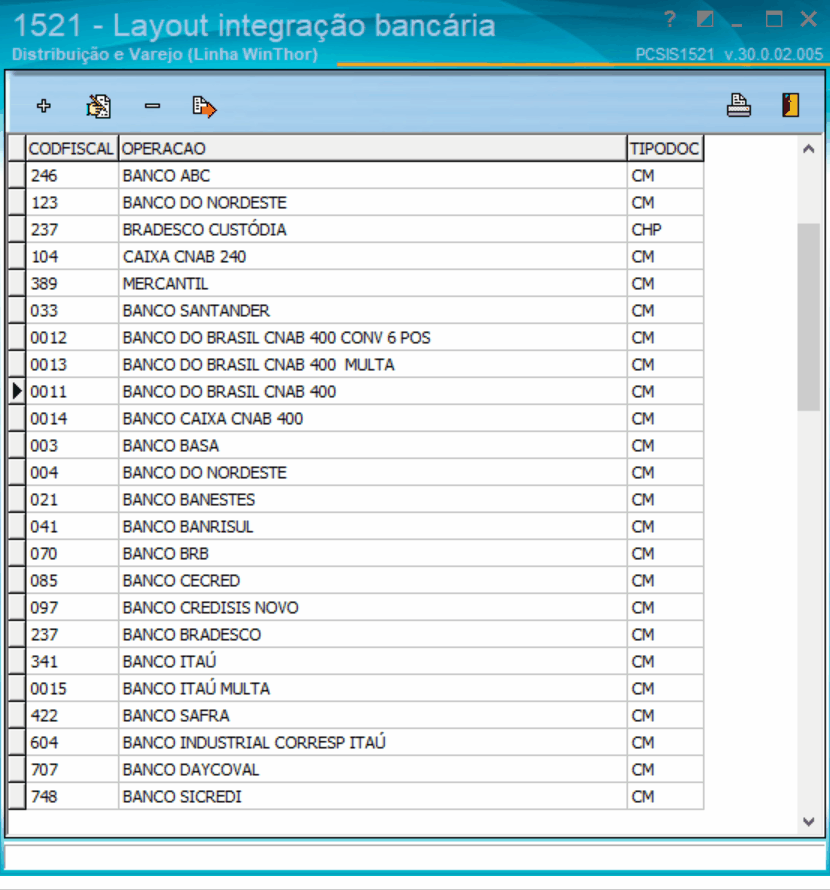The height and width of the screenshot is (890, 830).
Task: Click the vertical scrollbar thumb
Action: (x=808, y=317)
